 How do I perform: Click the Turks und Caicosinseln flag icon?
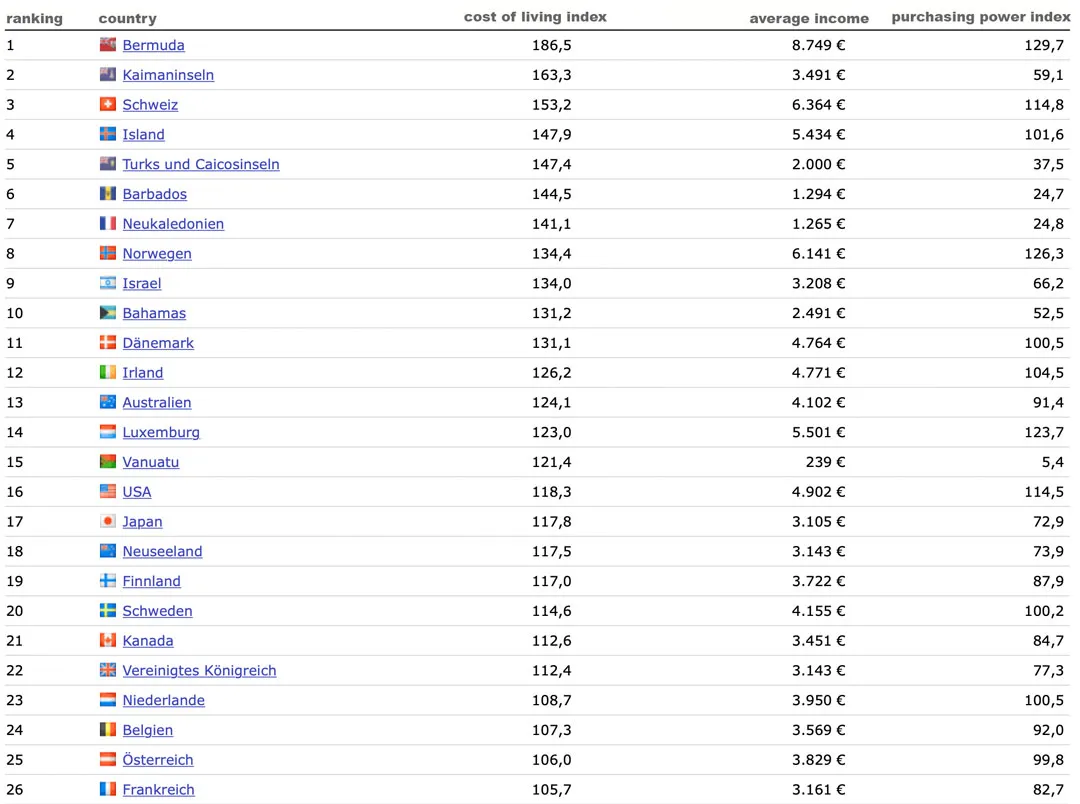(x=107, y=163)
